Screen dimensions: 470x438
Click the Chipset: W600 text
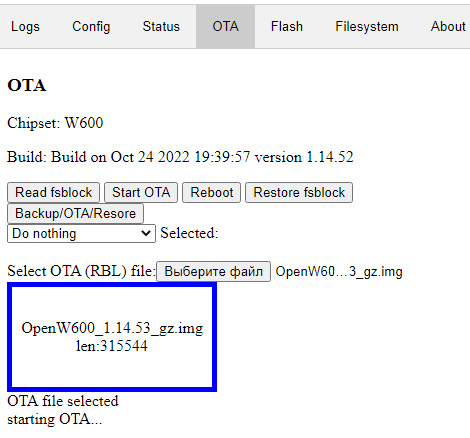coord(55,123)
